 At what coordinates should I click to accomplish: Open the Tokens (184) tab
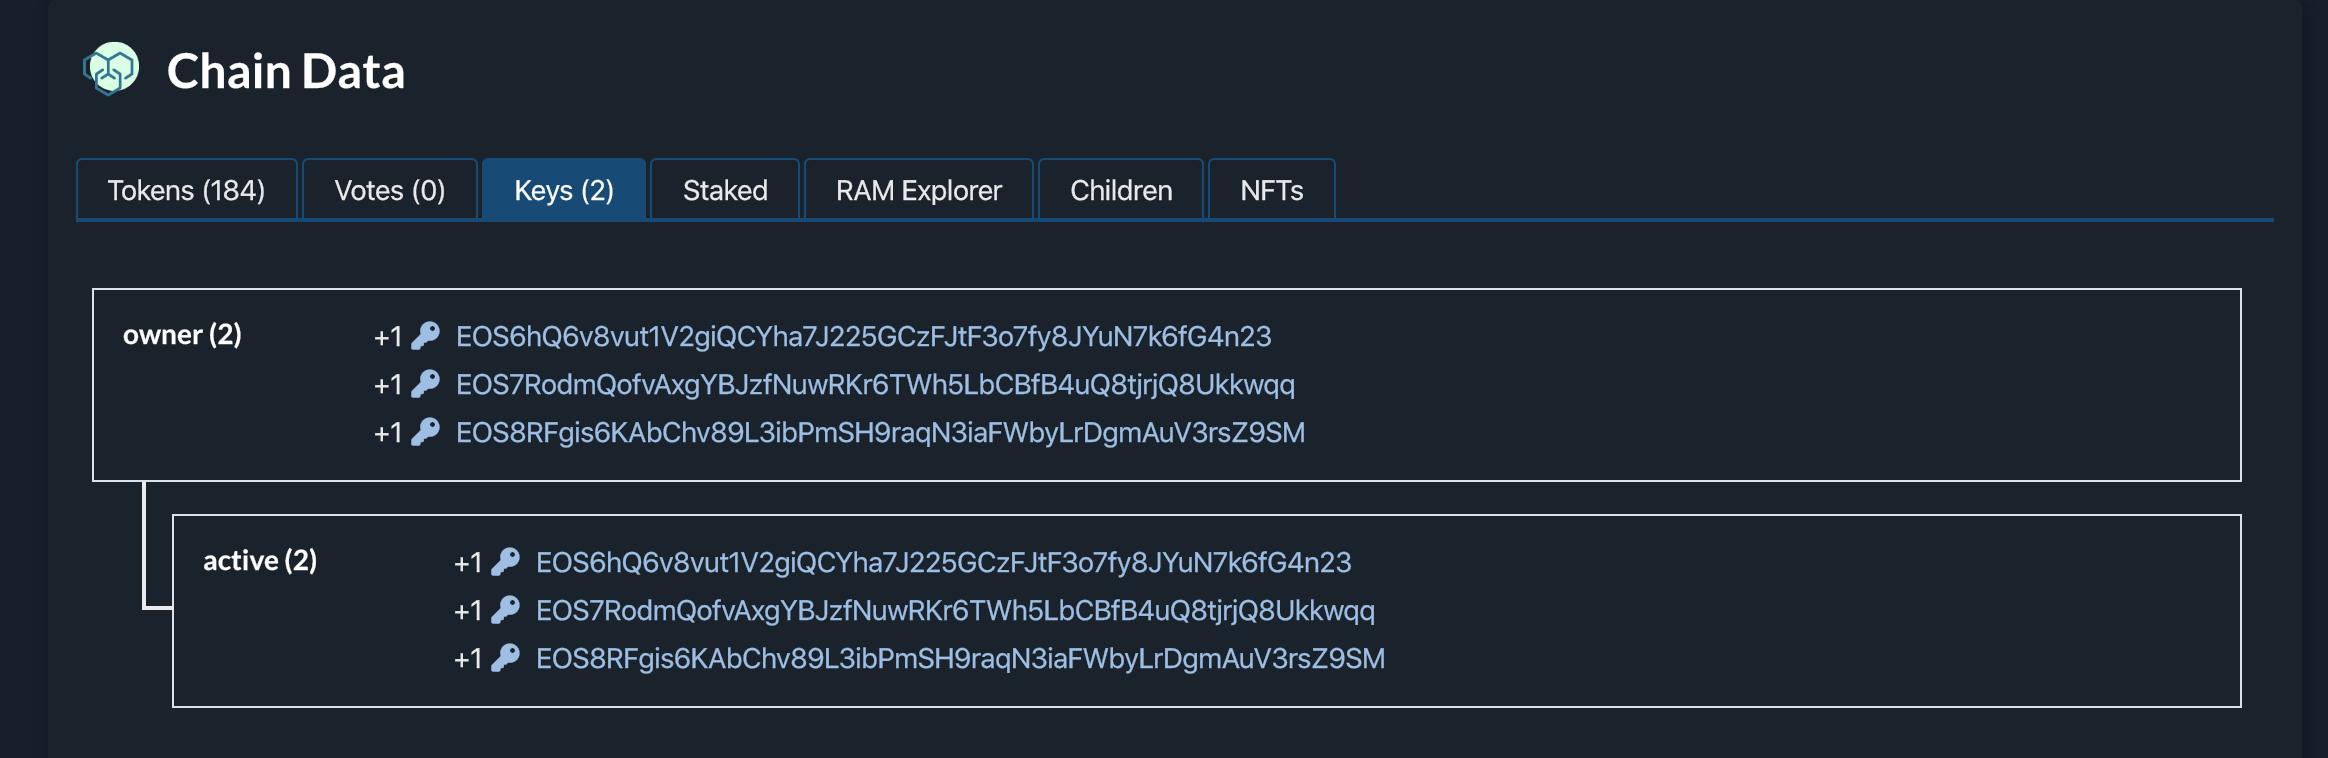(x=186, y=190)
